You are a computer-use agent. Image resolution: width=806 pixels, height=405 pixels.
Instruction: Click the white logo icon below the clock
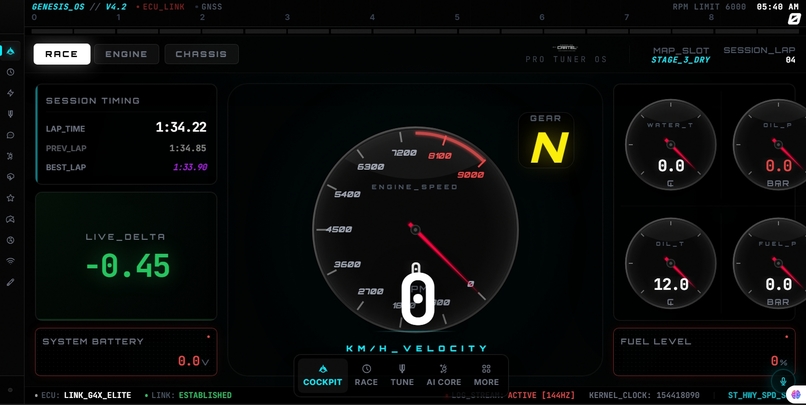pyautogui.click(x=794, y=20)
